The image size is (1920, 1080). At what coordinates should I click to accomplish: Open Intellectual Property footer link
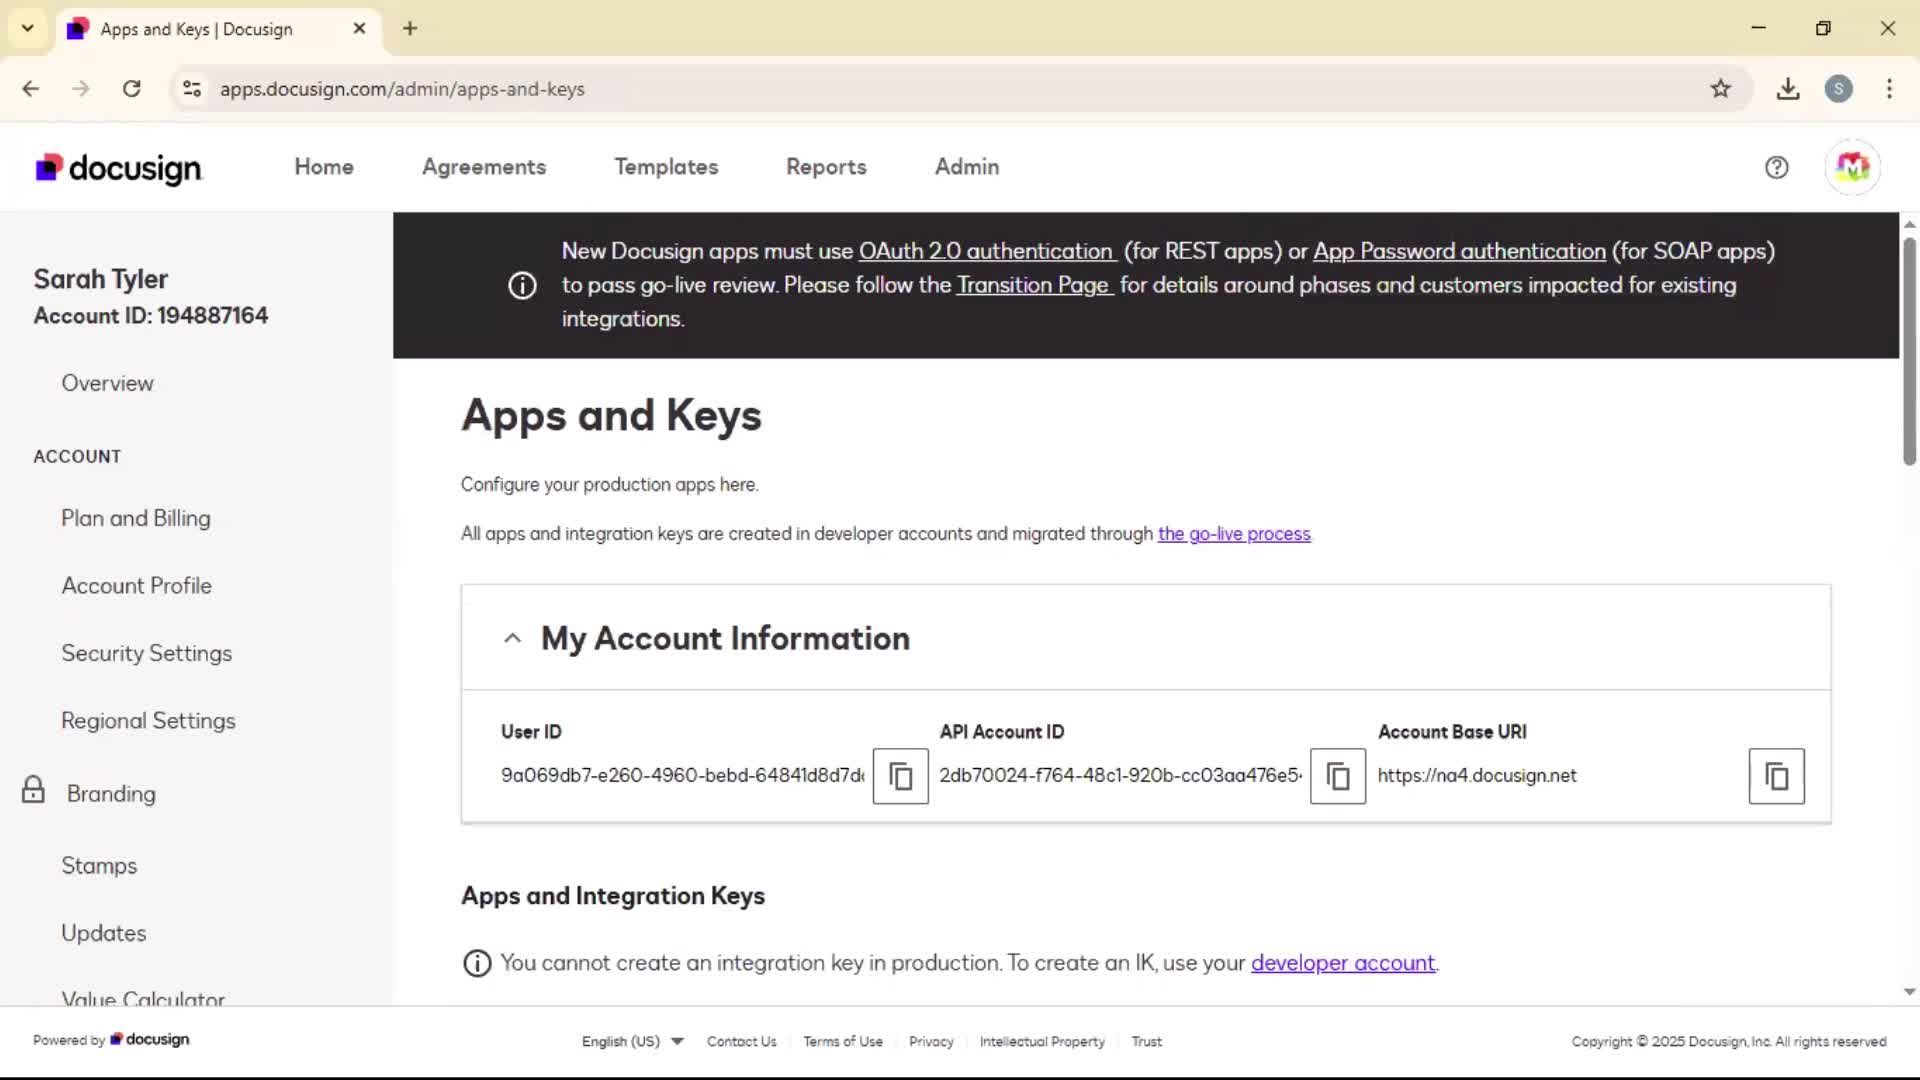coord(1042,1041)
